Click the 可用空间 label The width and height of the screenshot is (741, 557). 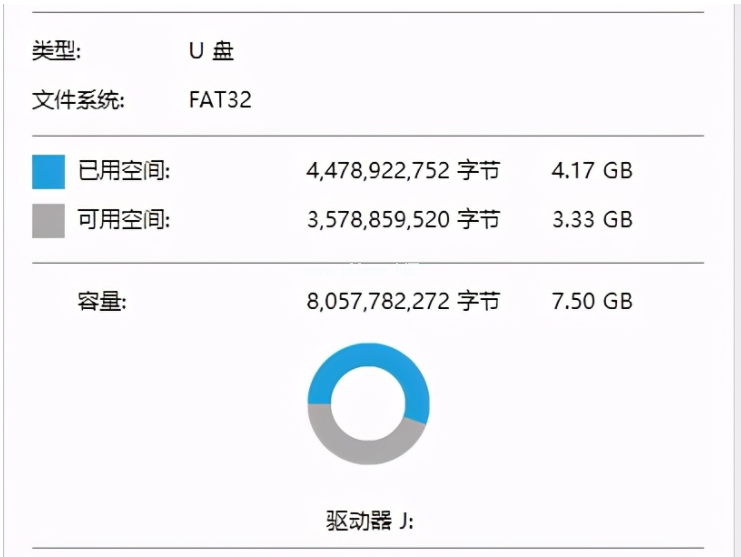click(x=125, y=220)
